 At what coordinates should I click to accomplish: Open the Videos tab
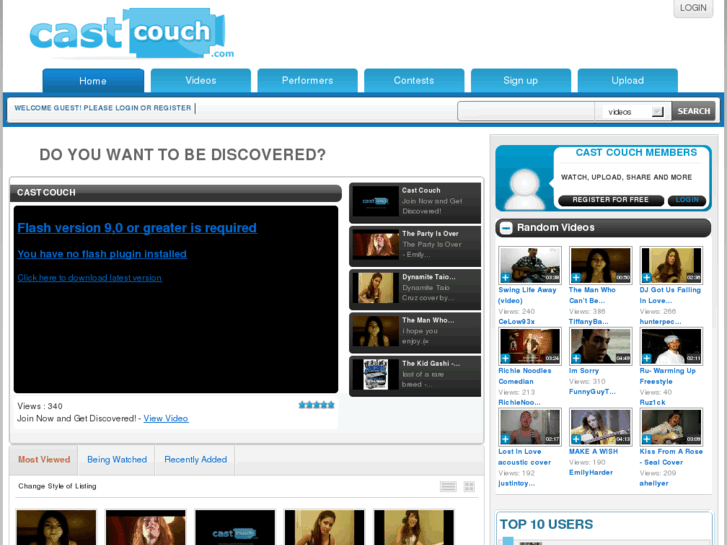coord(201,80)
